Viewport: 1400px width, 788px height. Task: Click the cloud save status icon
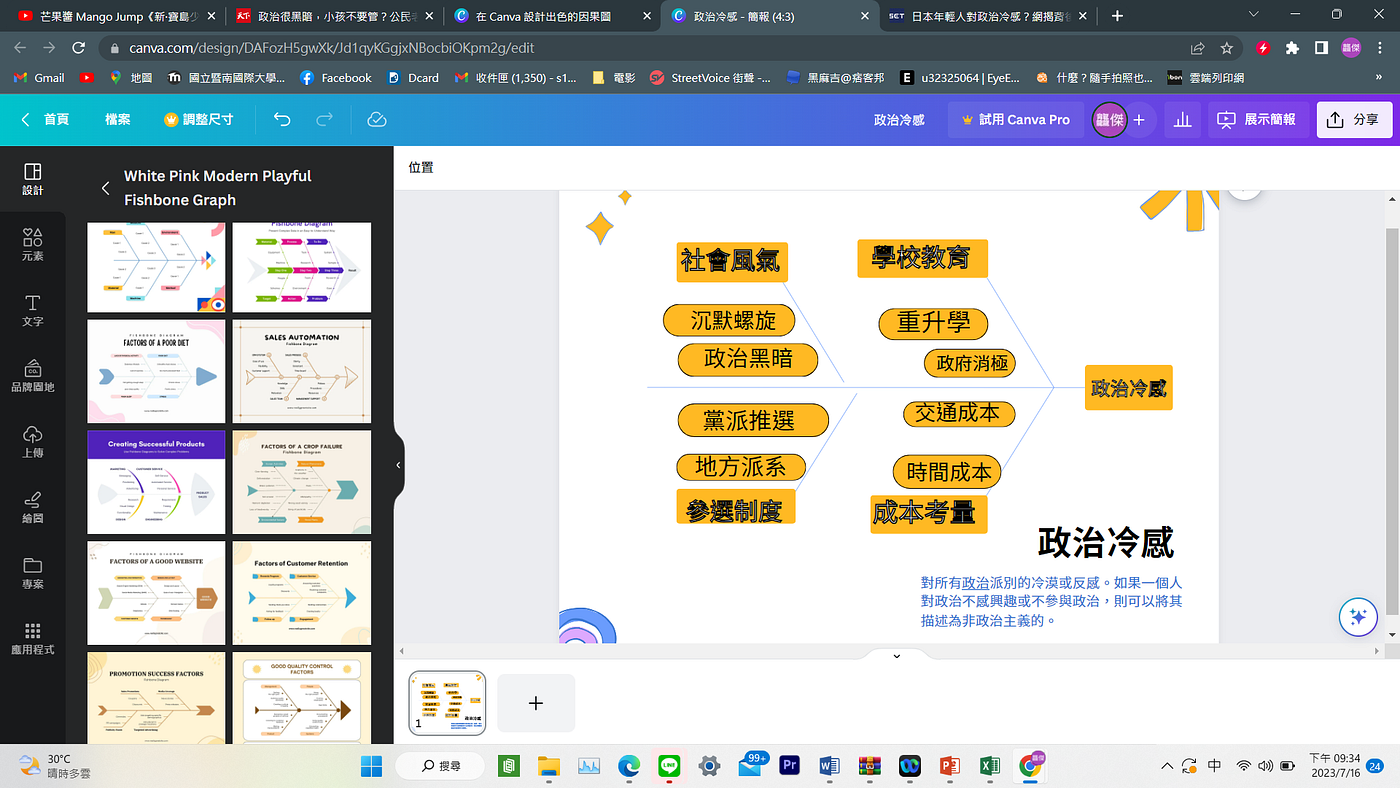pos(377,119)
